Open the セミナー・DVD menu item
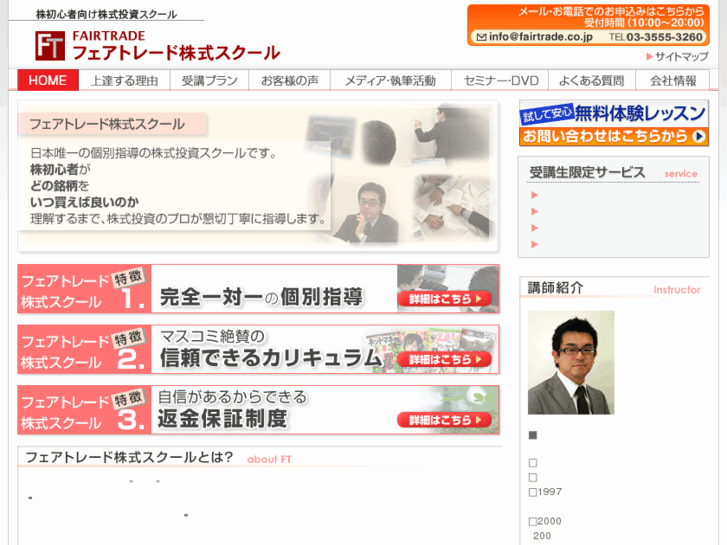Image resolution: width=727 pixels, height=545 pixels. 501,80
